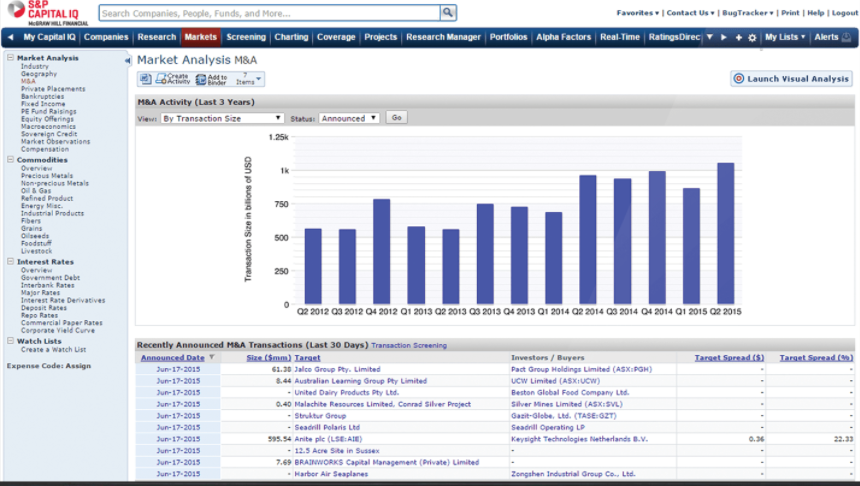Open the Transaction Screening link
This screenshot has width=860, height=486.
[x=409, y=345]
